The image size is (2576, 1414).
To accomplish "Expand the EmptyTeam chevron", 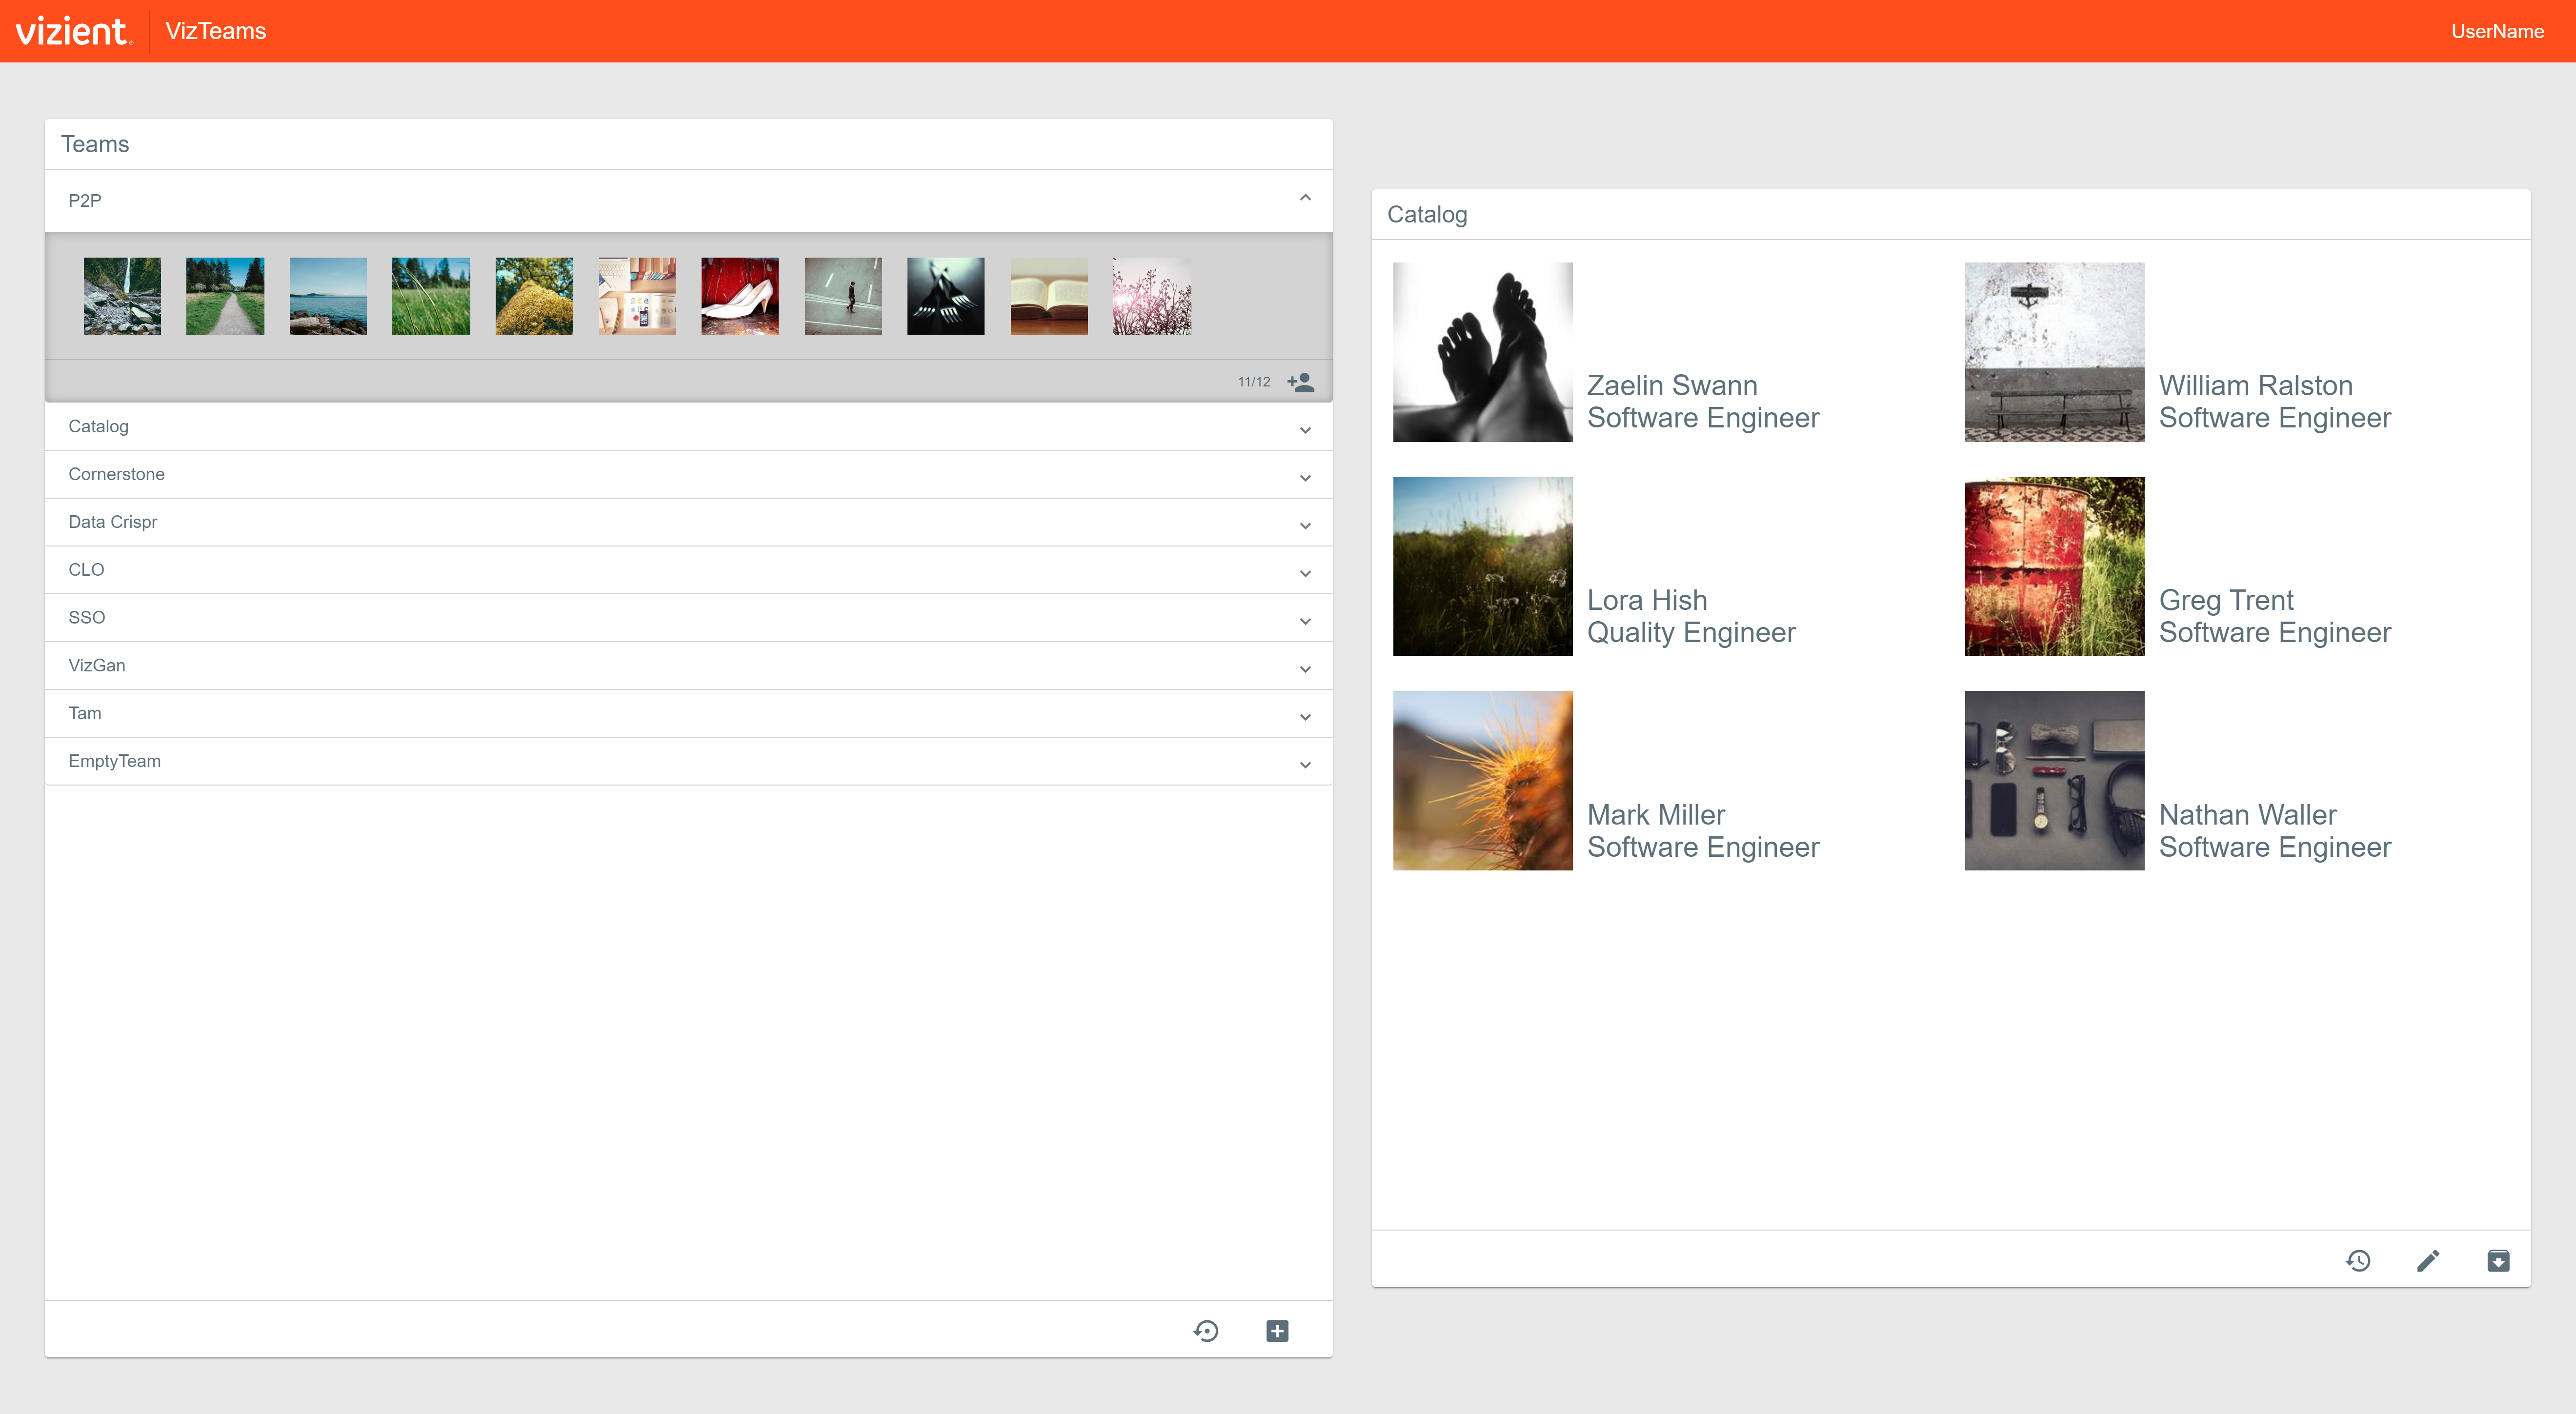I will [1305, 765].
